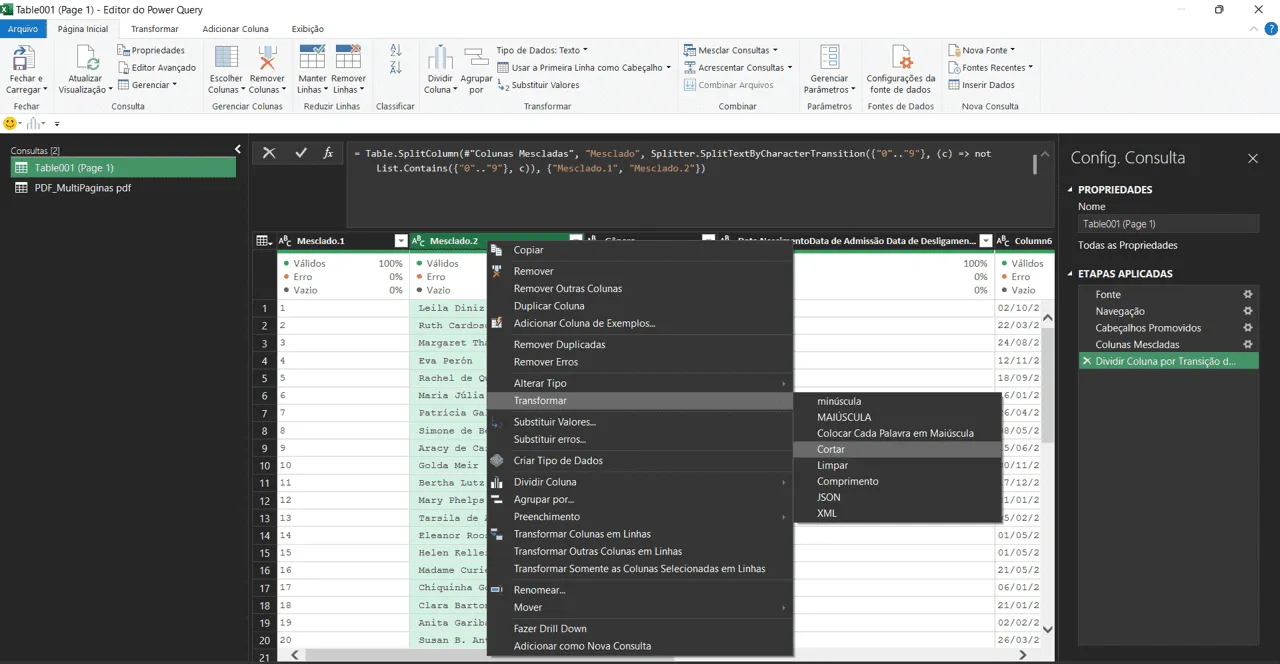Screen dimensions: 1280x664
Task: Click Substituir Valores in the ribbon
Action: click(x=538, y=85)
